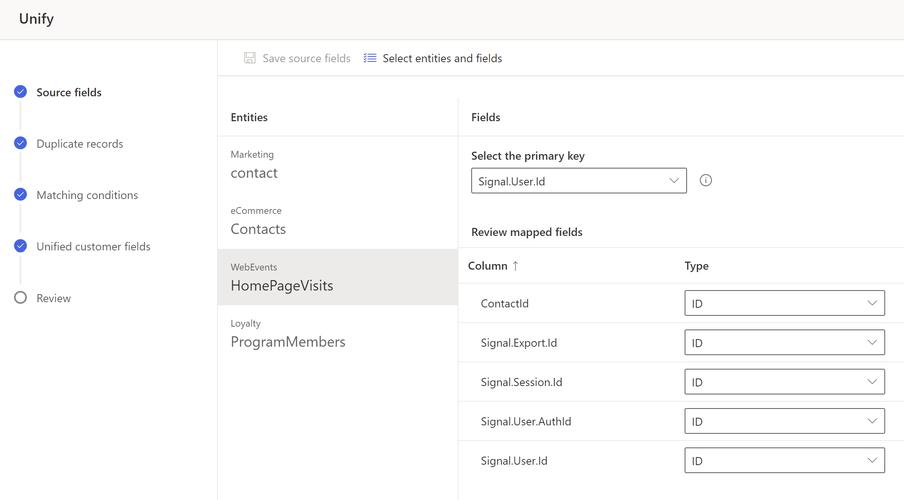The image size is (904, 500).
Task: Go to the Matching conditions step
Action: coord(87,195)
